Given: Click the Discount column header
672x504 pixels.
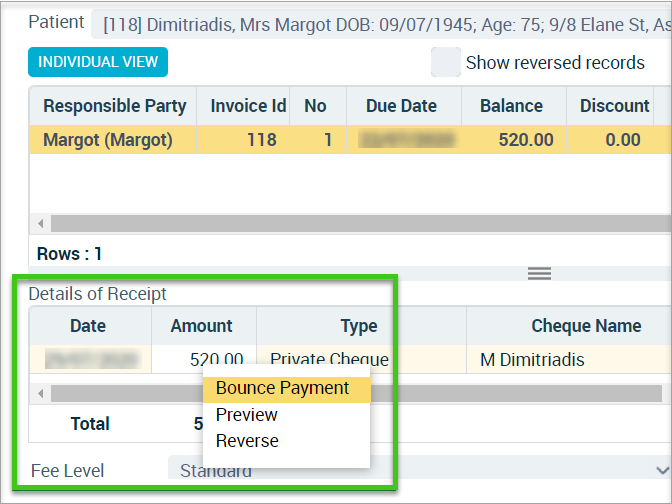Looking at the screenshot, I should (610, 106).
